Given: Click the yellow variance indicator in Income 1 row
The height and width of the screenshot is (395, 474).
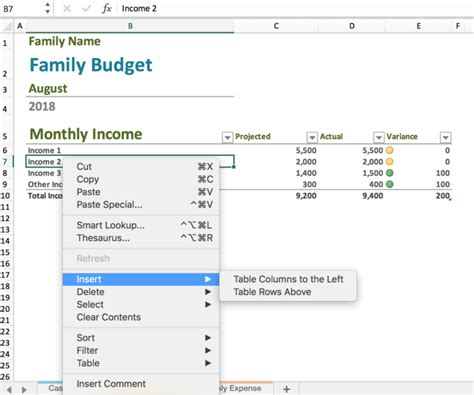Looking at the screenshot, I should tap(390, 150).
